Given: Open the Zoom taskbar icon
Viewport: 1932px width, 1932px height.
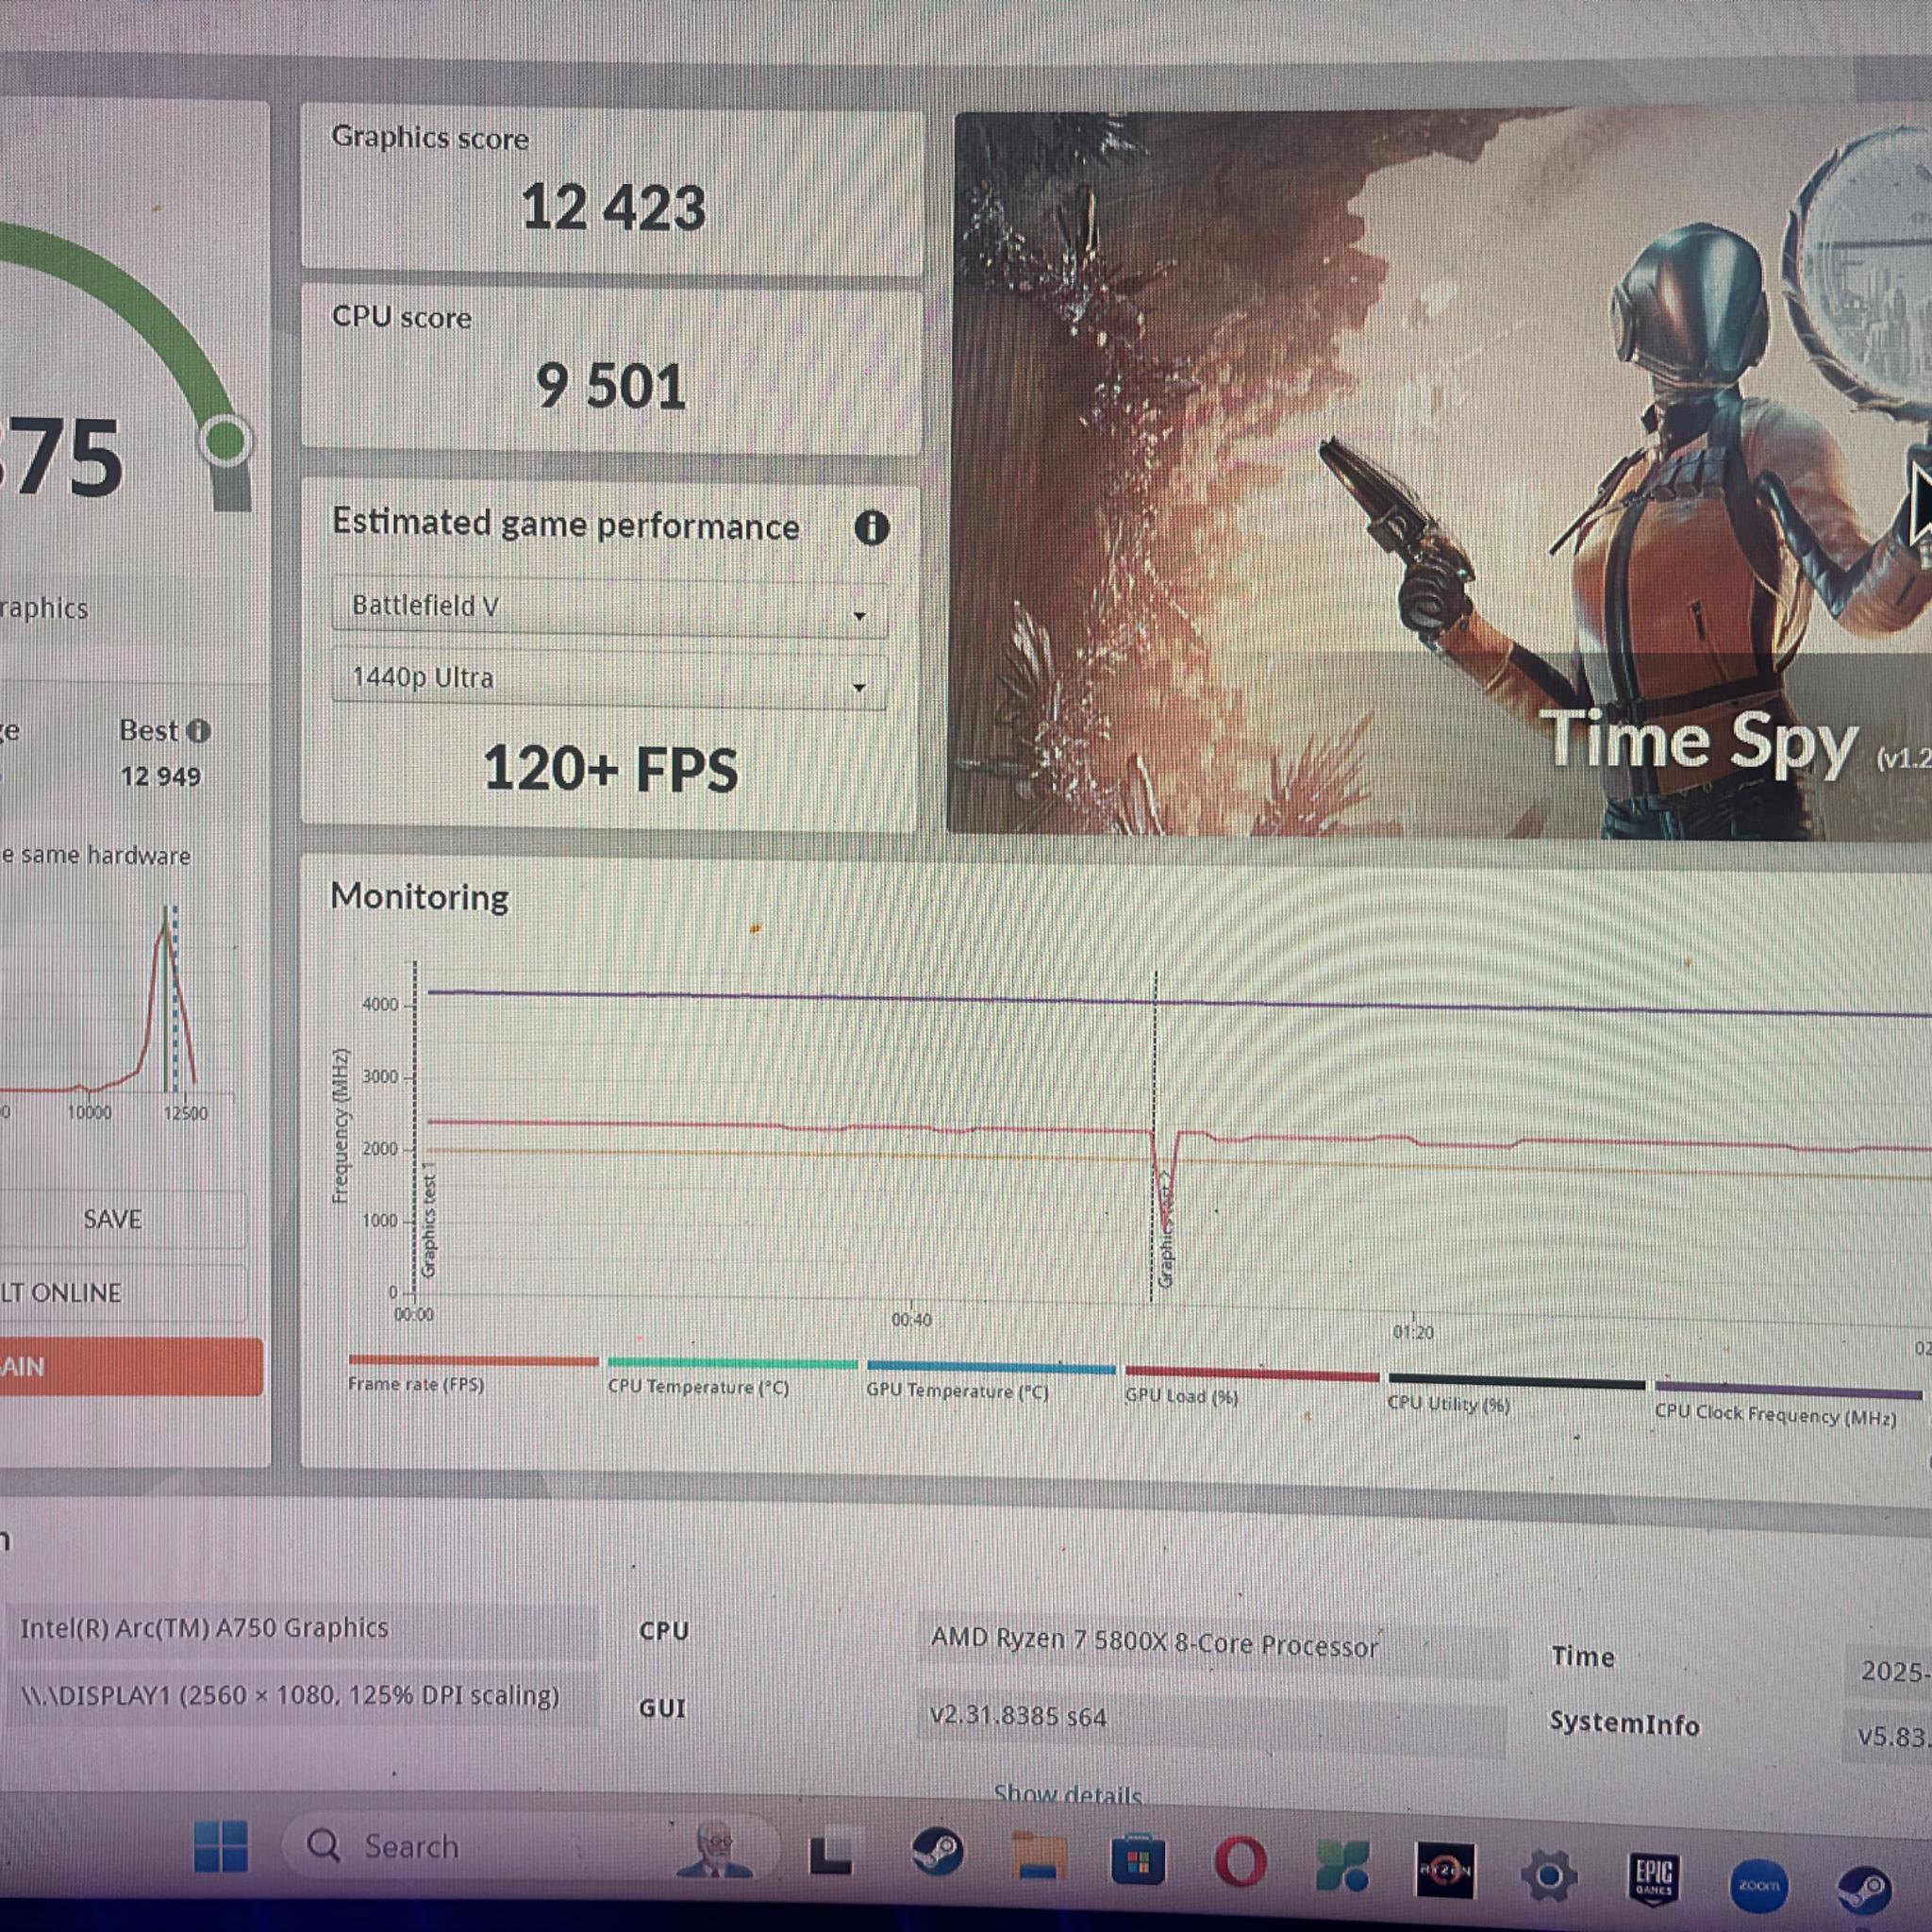Looking at the screenshot, I should pos(1758,1885).
